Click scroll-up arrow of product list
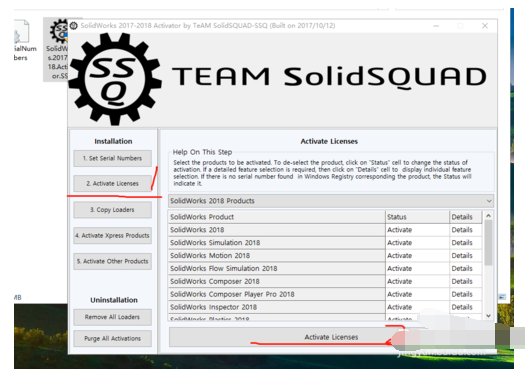This screenshot has height=369, width=529. 488,216
